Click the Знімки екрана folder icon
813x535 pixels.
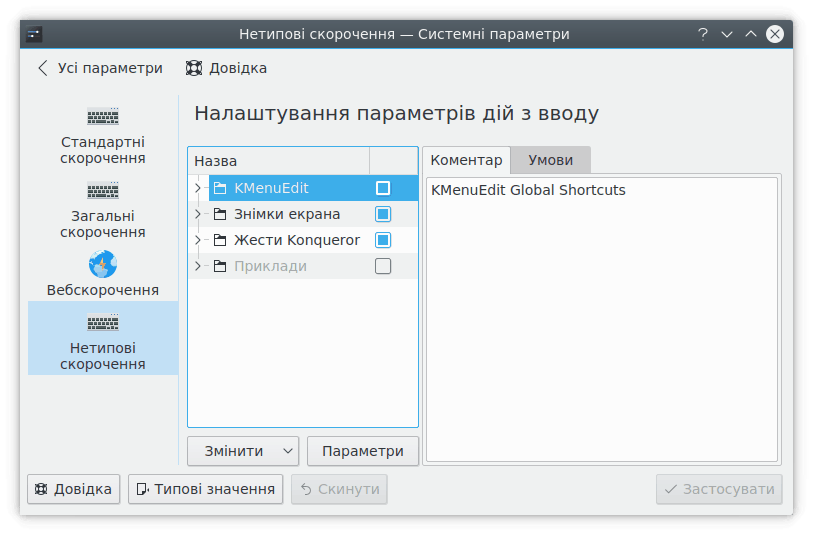click(220, 214)
